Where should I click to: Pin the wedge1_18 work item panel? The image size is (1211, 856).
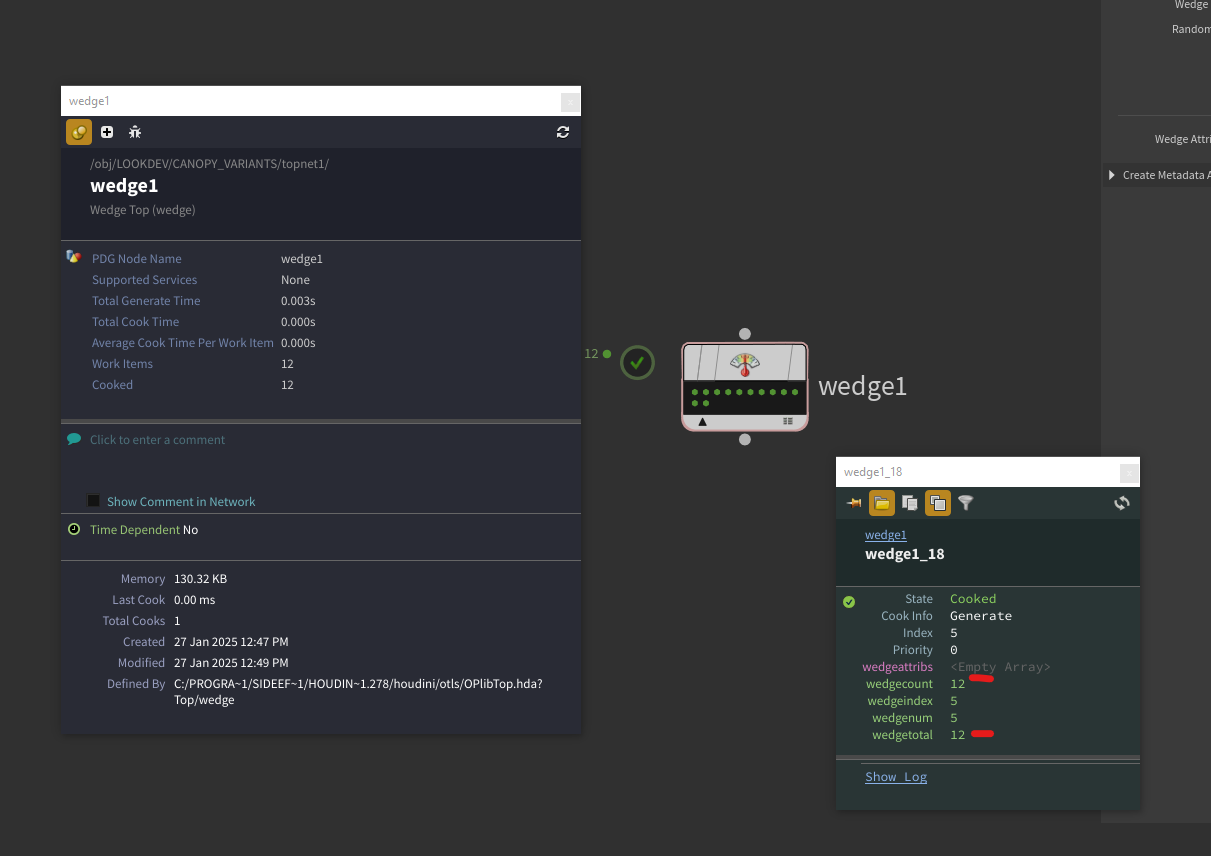[x=854, y=503]
